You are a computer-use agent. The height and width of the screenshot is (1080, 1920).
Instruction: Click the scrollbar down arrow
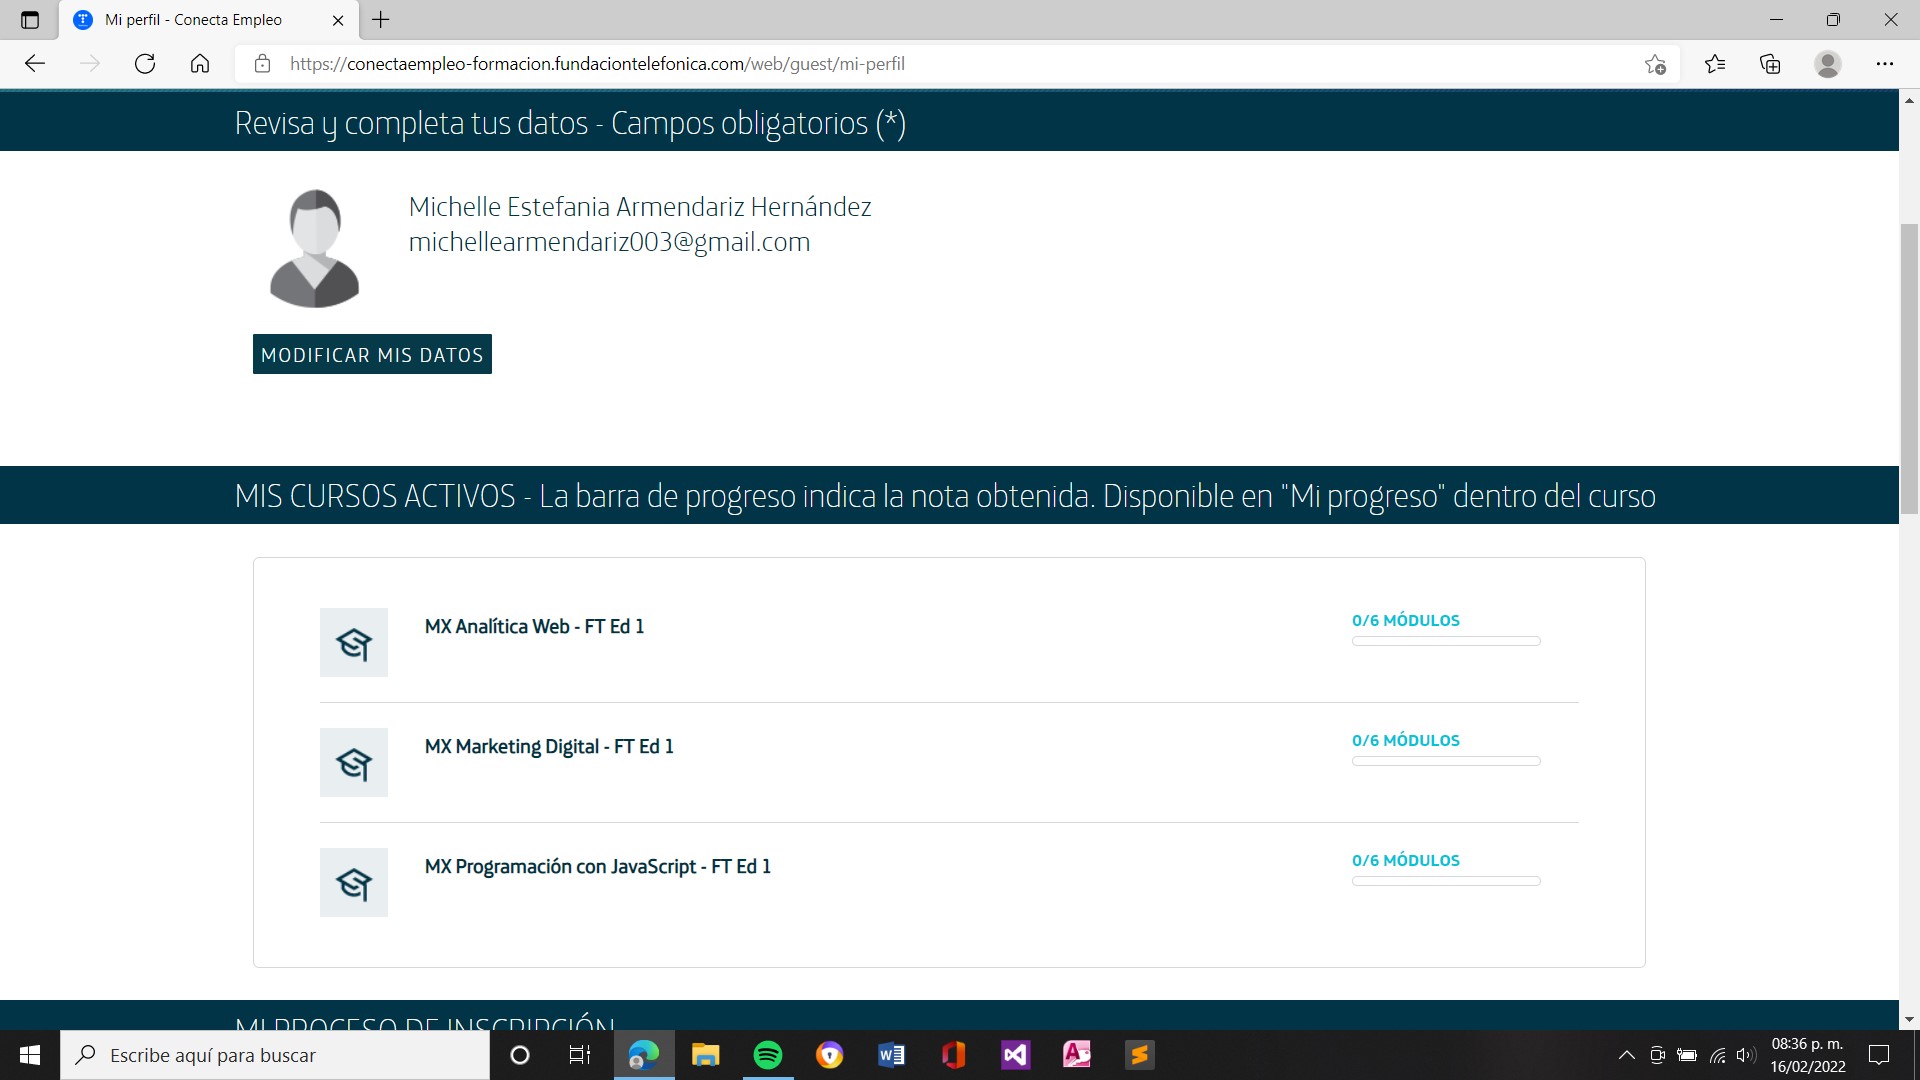point(1909,1019)
